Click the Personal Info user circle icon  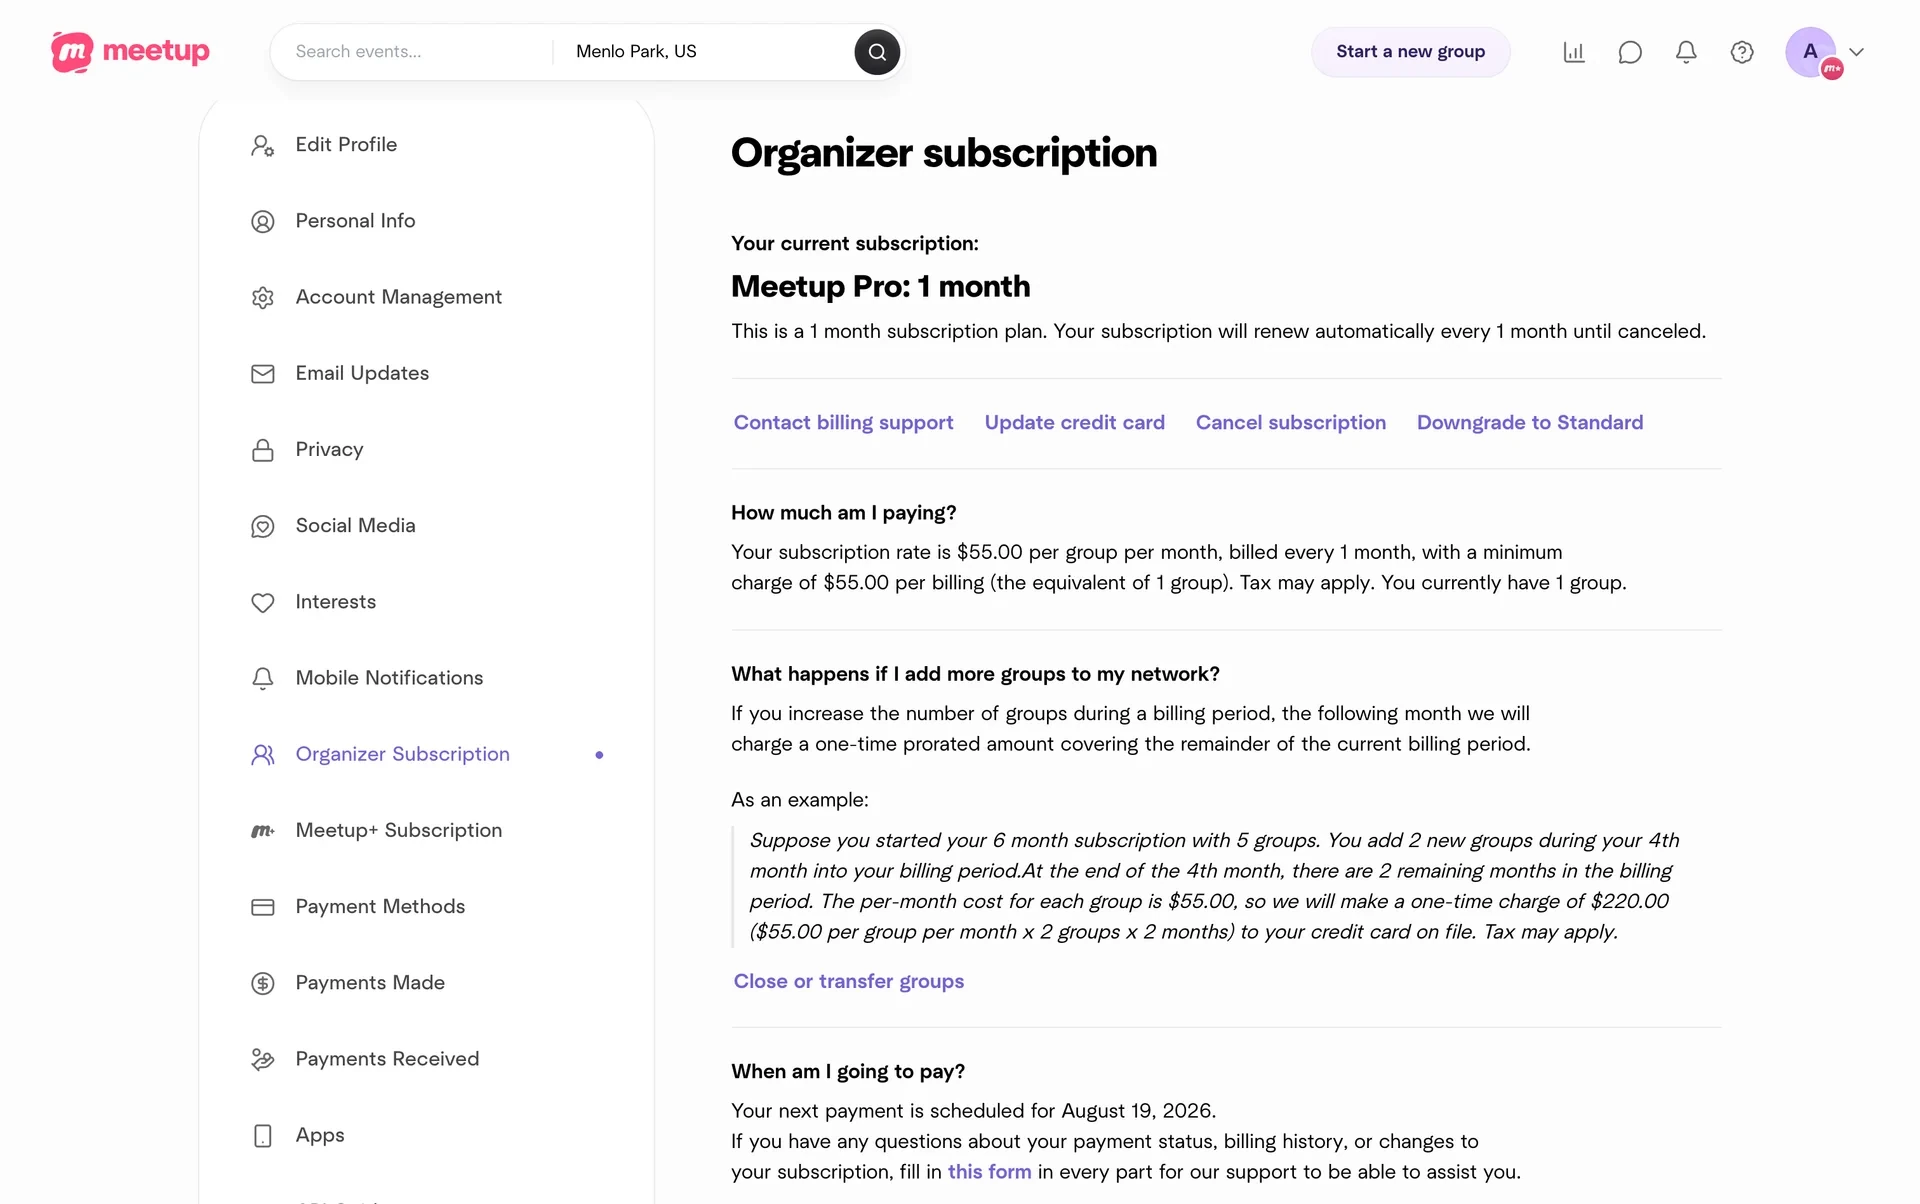tap(262, 222)
